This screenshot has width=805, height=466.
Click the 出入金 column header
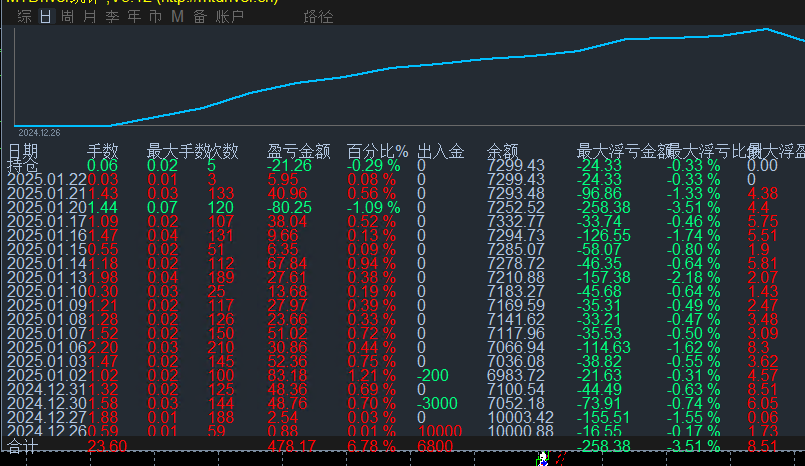coord(441,151)
